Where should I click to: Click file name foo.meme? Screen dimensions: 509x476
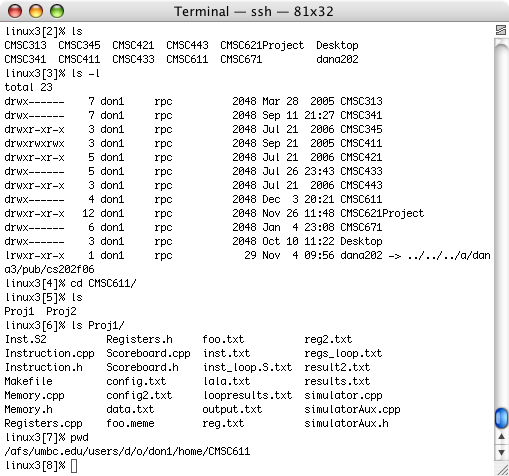[130, 423]
